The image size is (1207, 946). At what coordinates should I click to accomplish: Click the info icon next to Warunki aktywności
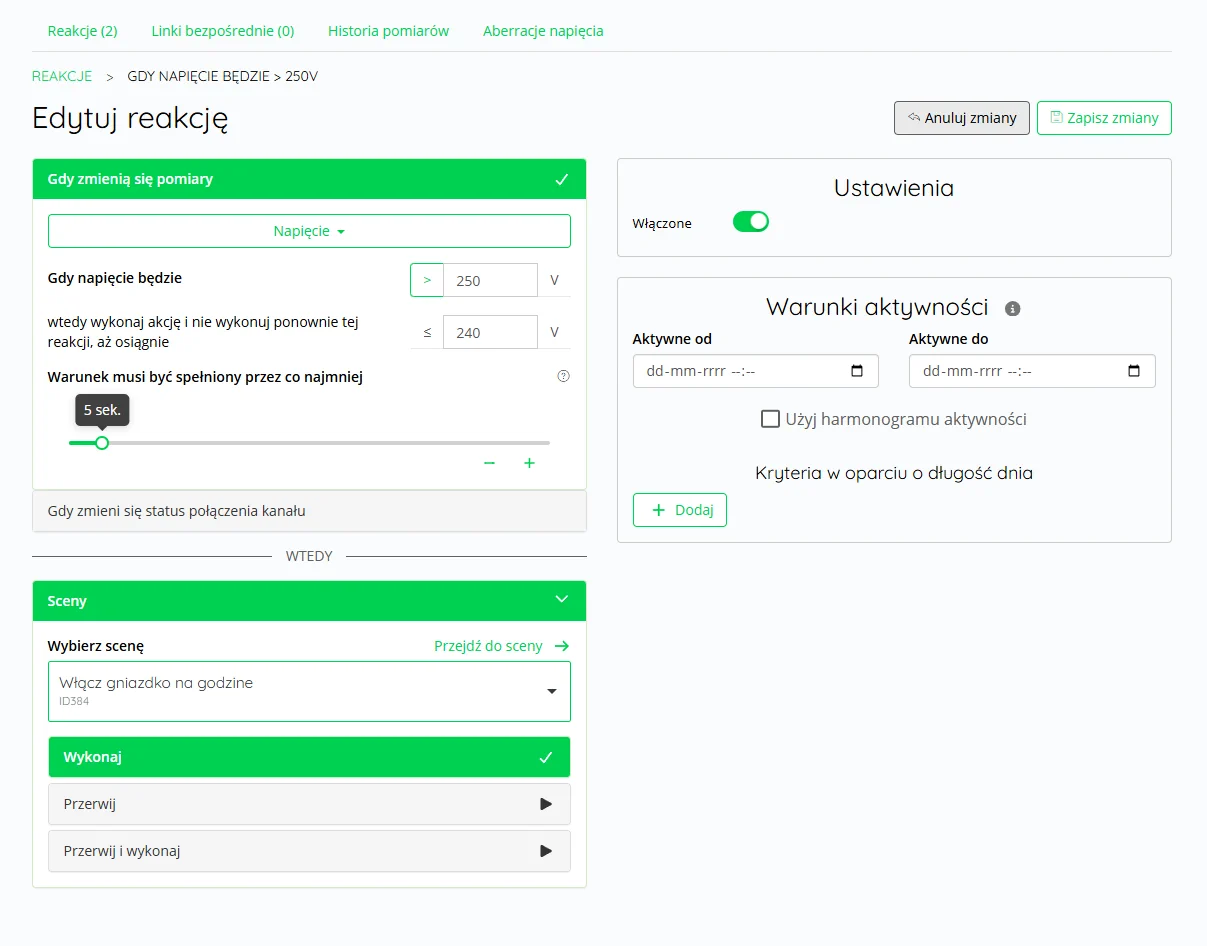pyautogui.click(x=1012, y=308)
